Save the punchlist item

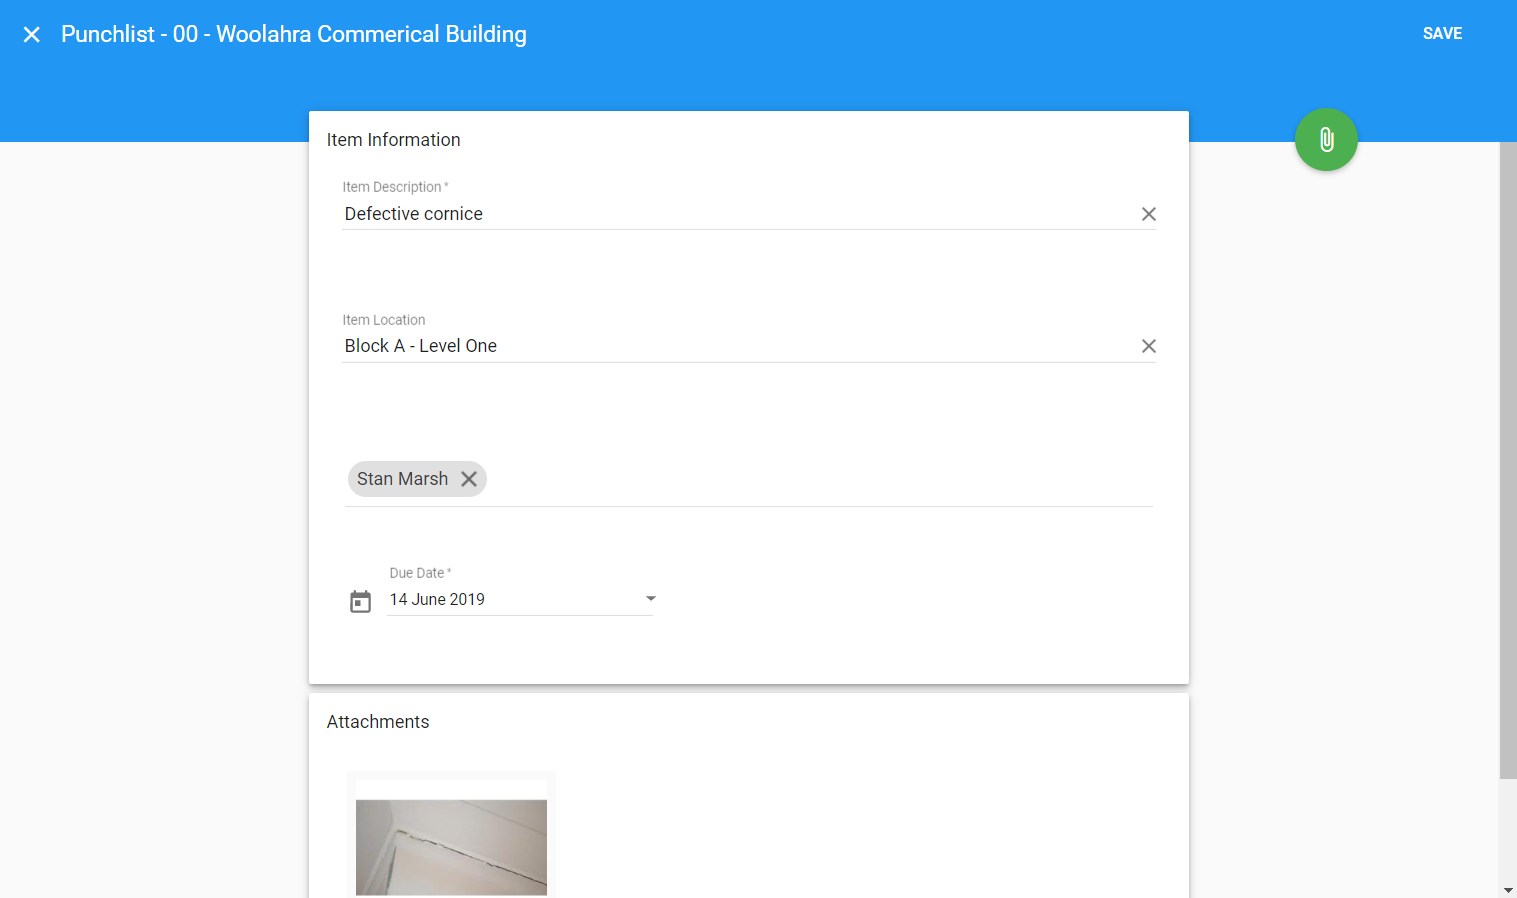tap(1442, 34)
